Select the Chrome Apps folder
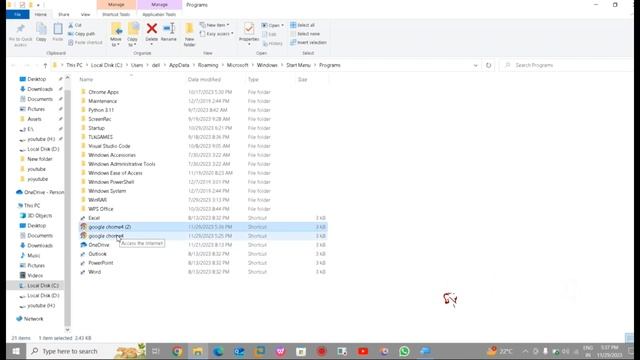 point(103,92)
